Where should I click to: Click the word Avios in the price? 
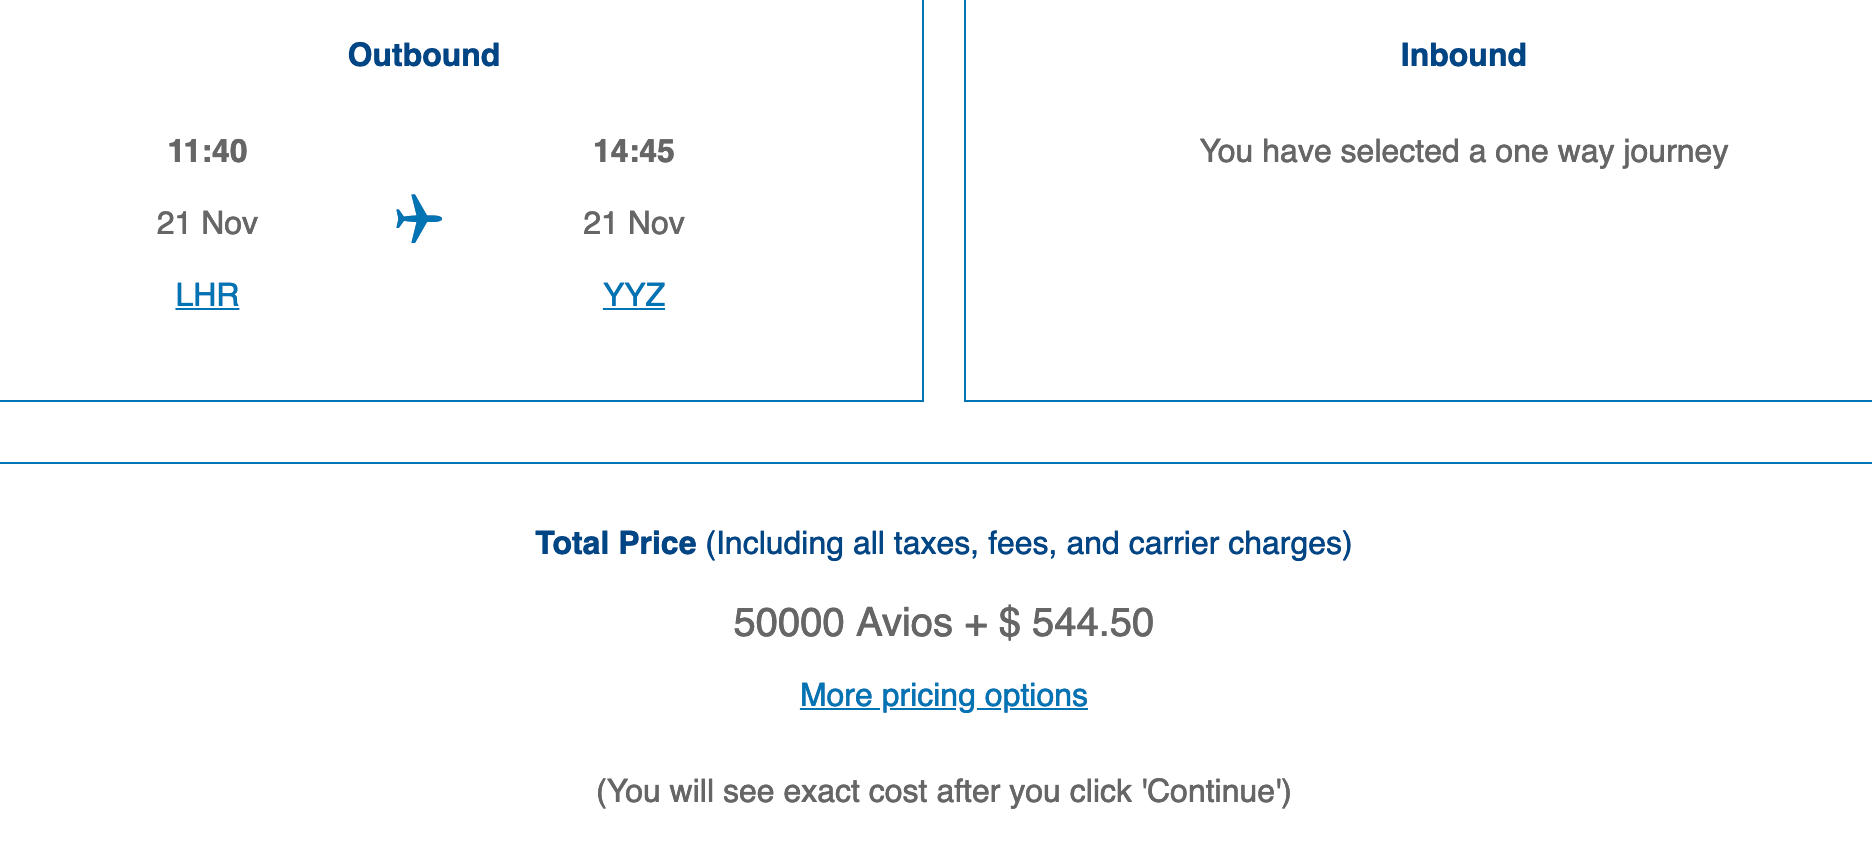(x=904, y=623)
